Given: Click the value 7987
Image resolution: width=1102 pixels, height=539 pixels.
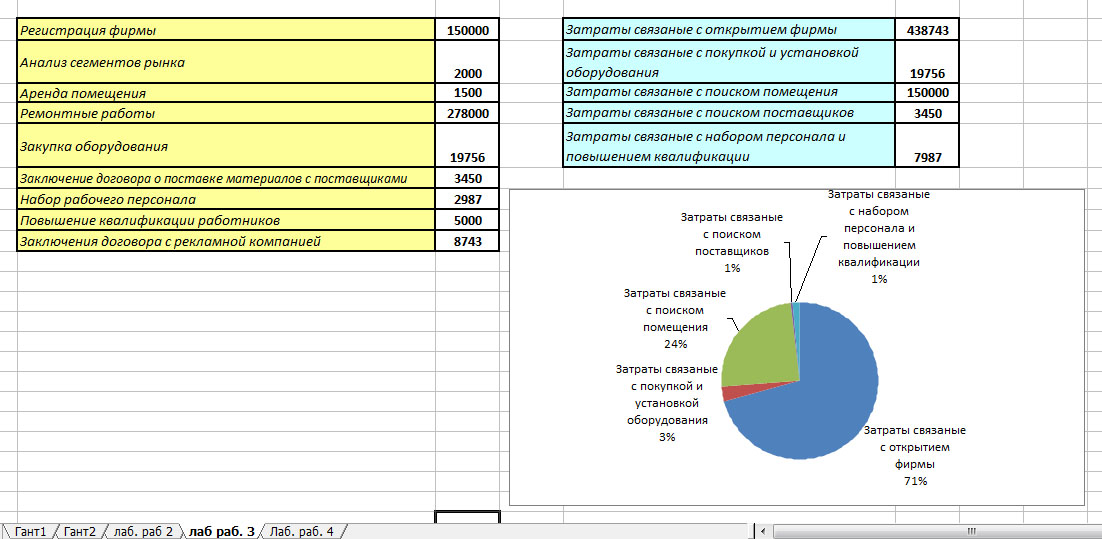Looking at the screenshot, I should pyautogui.click(x=927, y=145).
